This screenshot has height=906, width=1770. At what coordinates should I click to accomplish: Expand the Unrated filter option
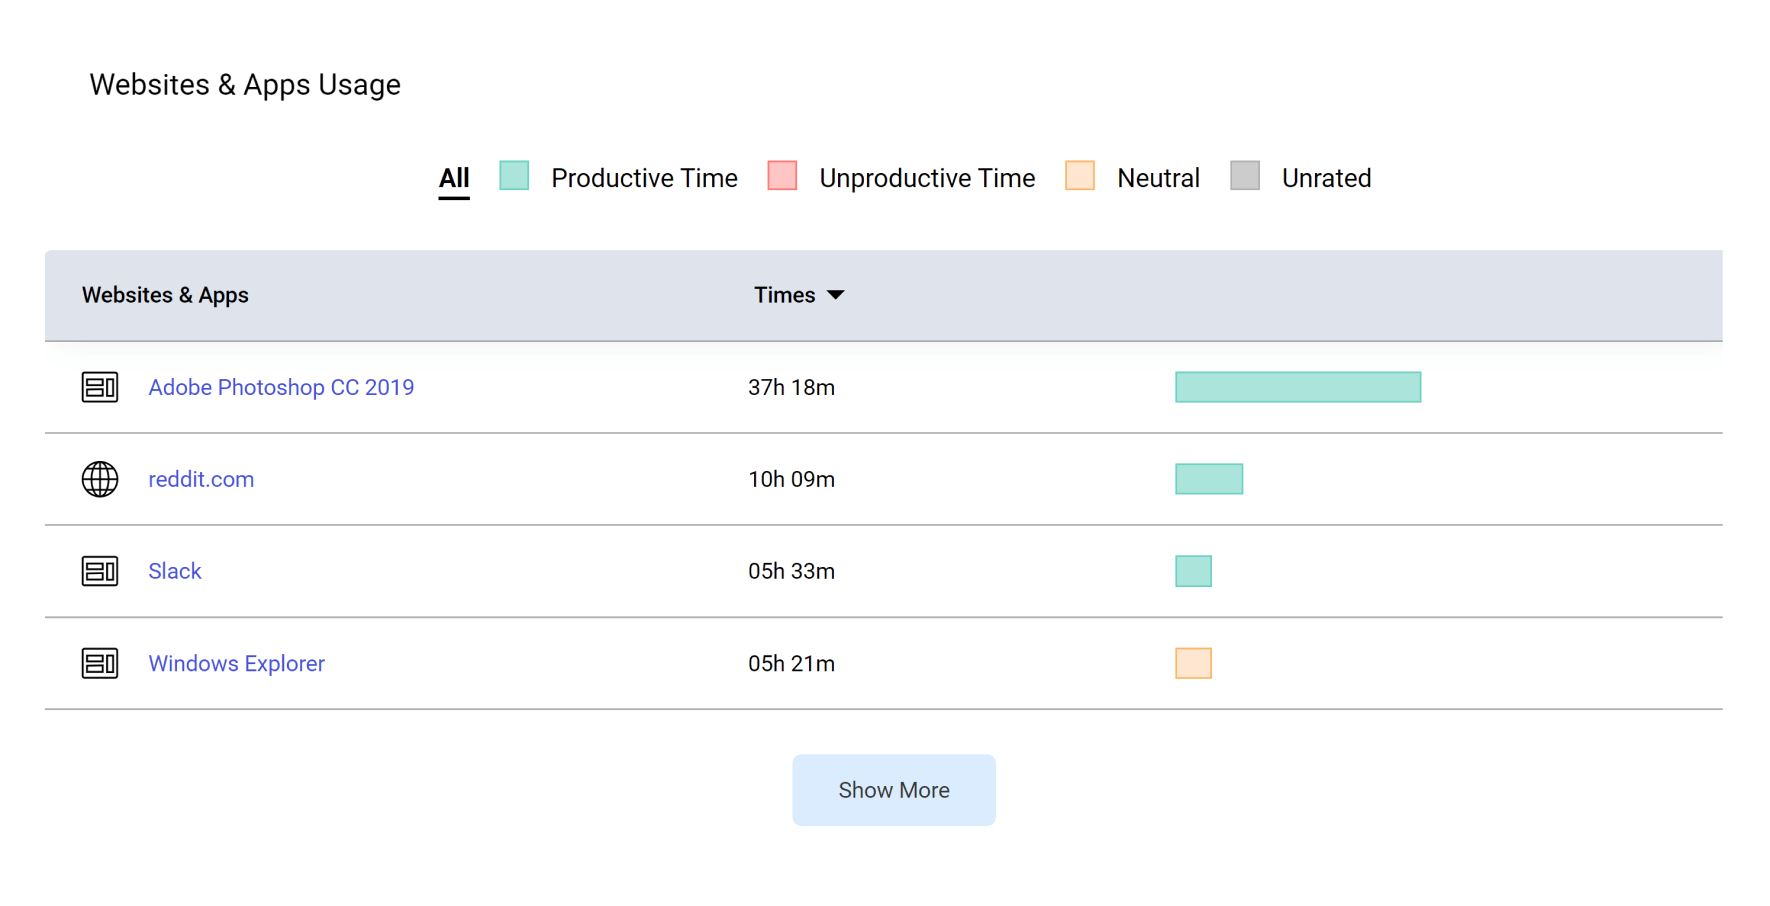[x=1326, y=177]
